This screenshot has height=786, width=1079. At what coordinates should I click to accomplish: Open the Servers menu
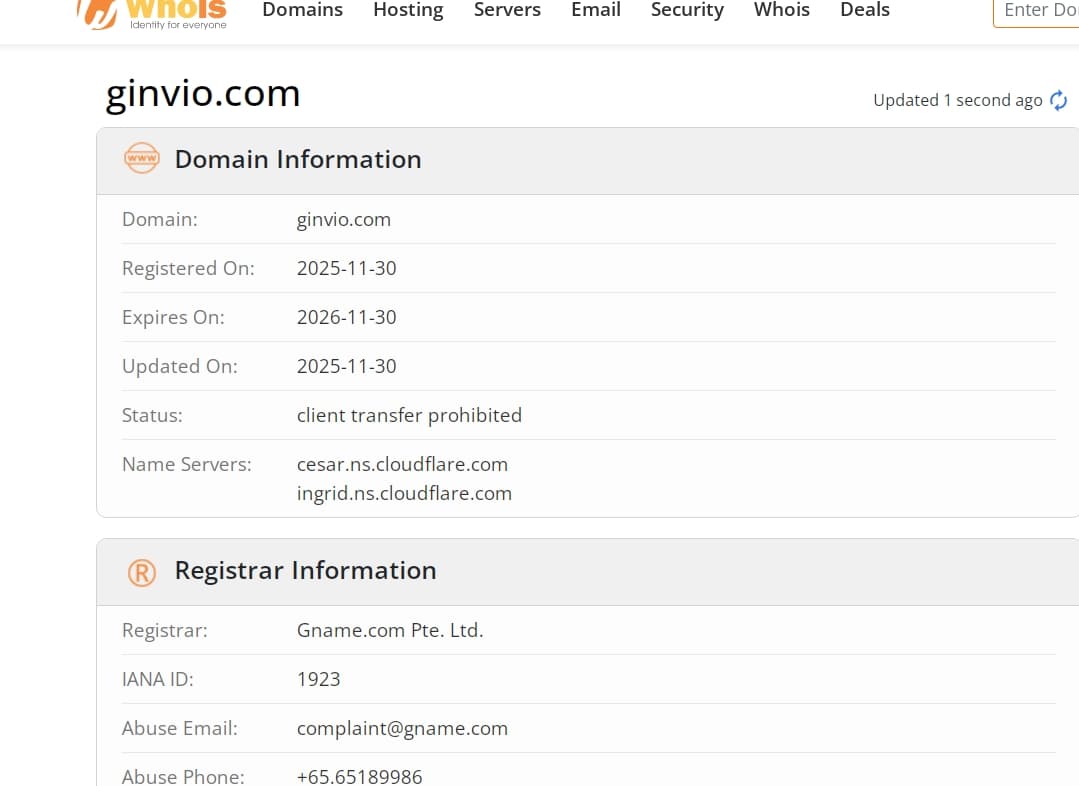point(507,10)
